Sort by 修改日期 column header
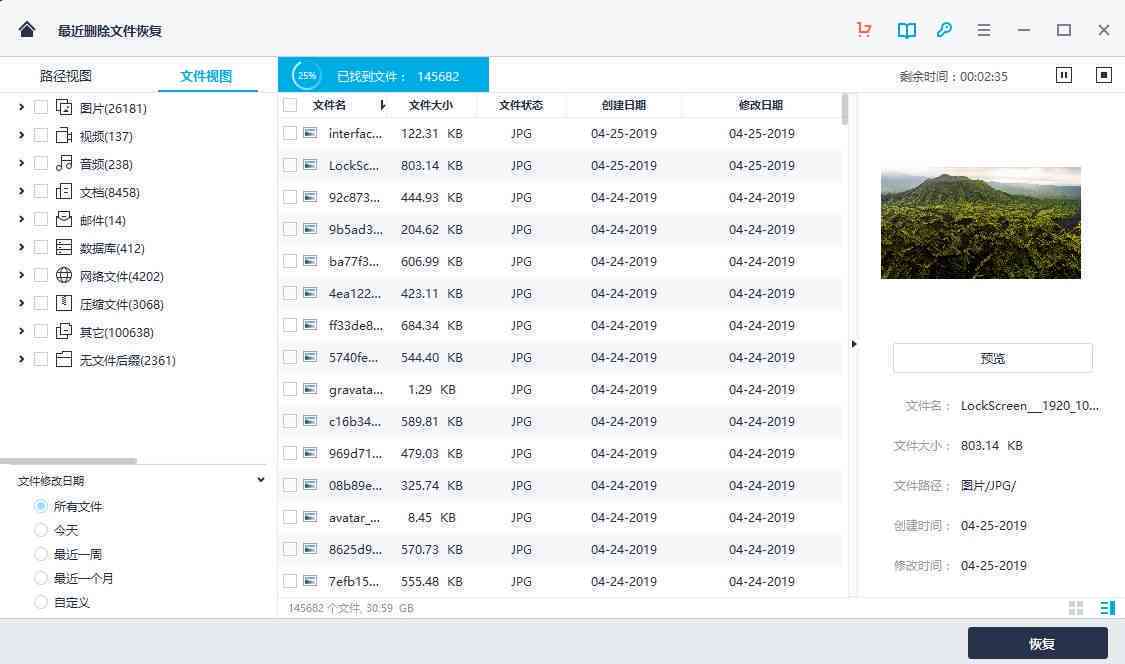Image resolution: width=1125 pixels, height=664 pixels. tap(761, 105)
